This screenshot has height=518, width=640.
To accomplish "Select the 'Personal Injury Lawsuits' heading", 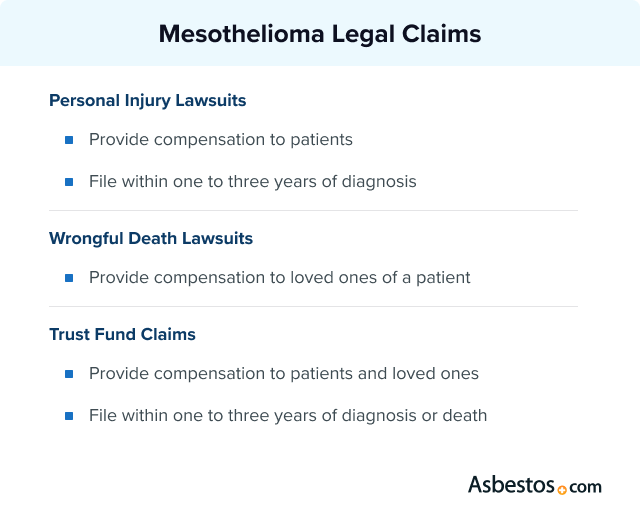I will [x=147, y=101].
